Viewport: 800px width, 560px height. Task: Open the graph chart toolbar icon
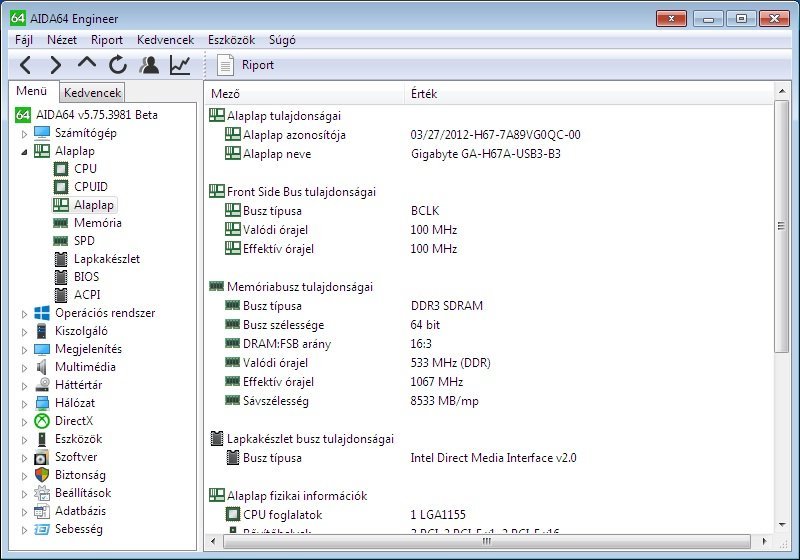[180, 65]
